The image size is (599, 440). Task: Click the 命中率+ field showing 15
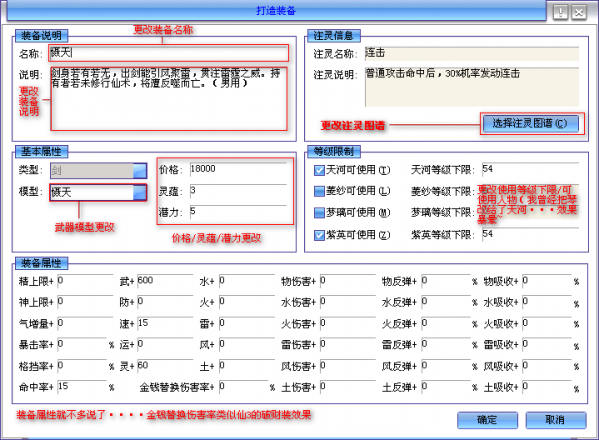coord(82,387)
